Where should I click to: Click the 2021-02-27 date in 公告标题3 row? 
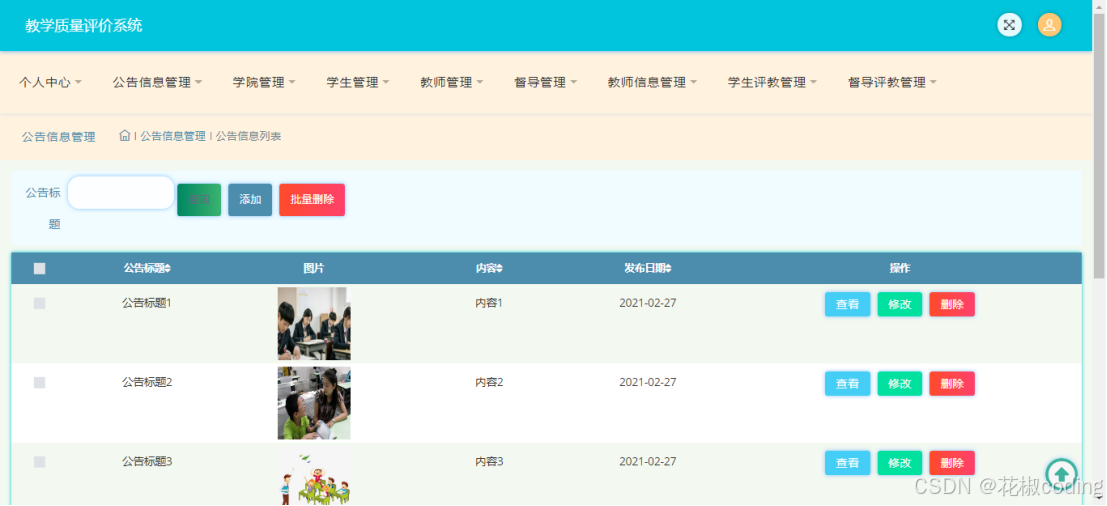647,462
